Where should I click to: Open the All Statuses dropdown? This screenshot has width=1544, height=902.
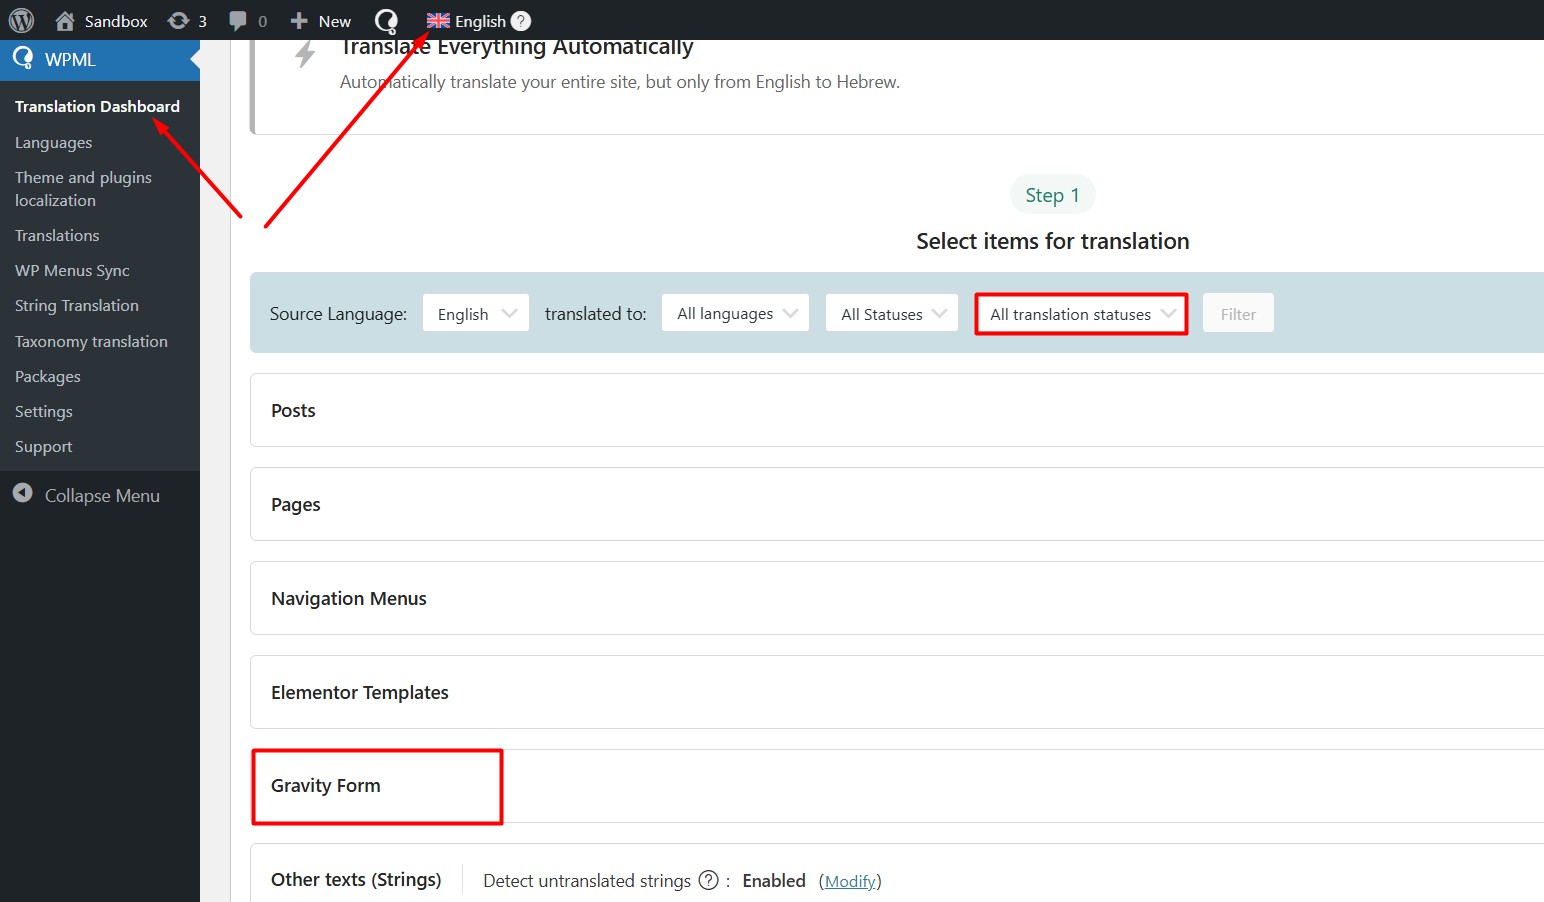pos(892,314)
